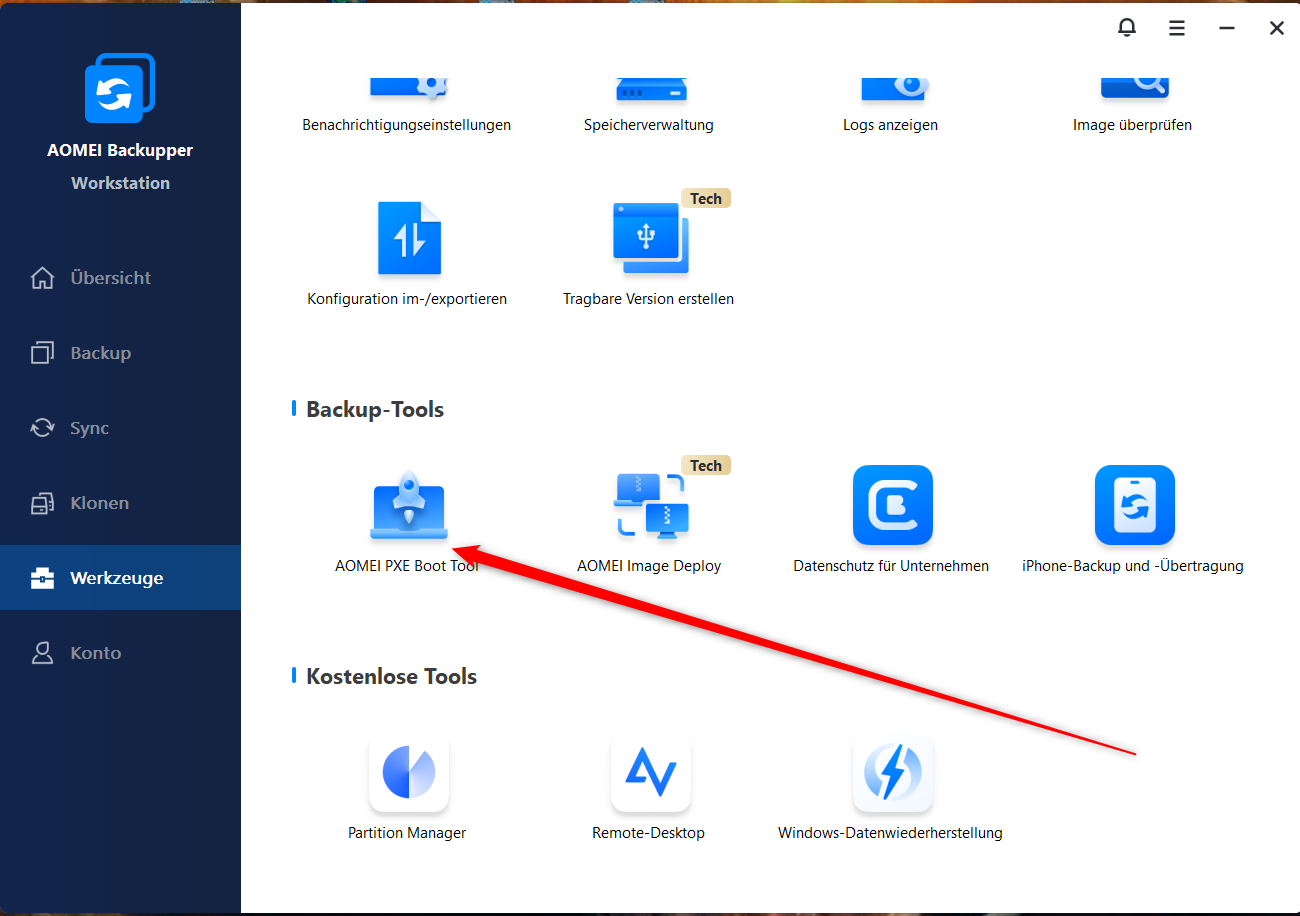This screenshot has width=1300, height=916.
Task: Open Datenschutz für Unternehmen icon
Action: tap(892, 505)
